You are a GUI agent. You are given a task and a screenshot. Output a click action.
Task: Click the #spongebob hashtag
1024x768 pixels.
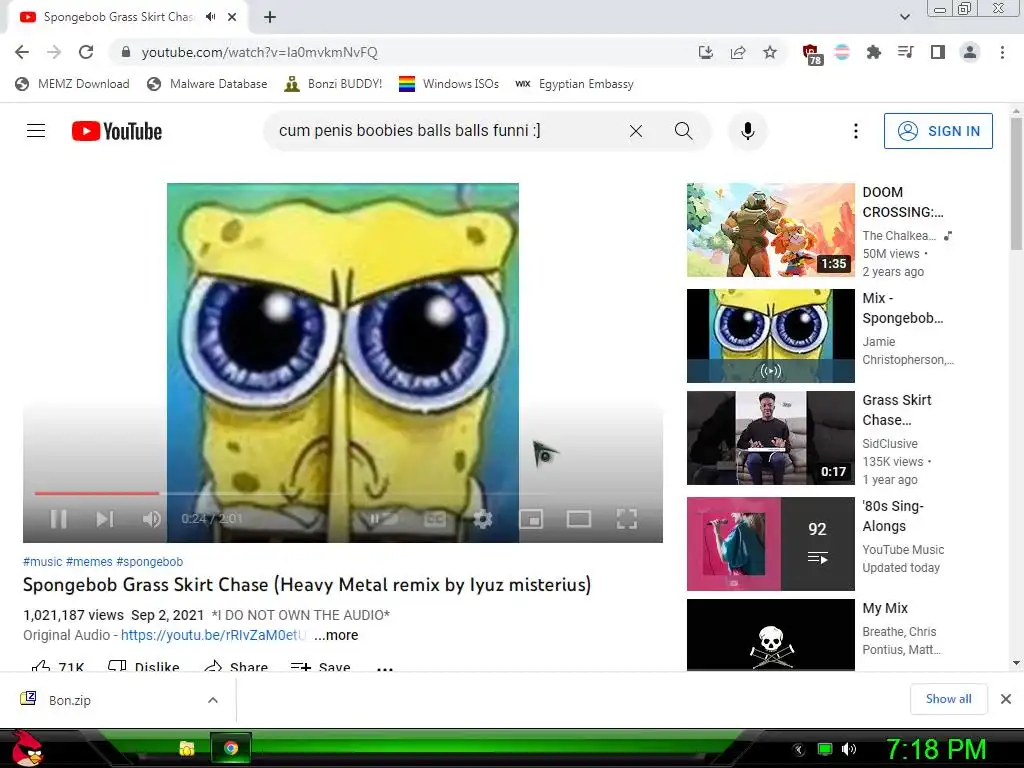pyautogui.click(x=150, y=562)
